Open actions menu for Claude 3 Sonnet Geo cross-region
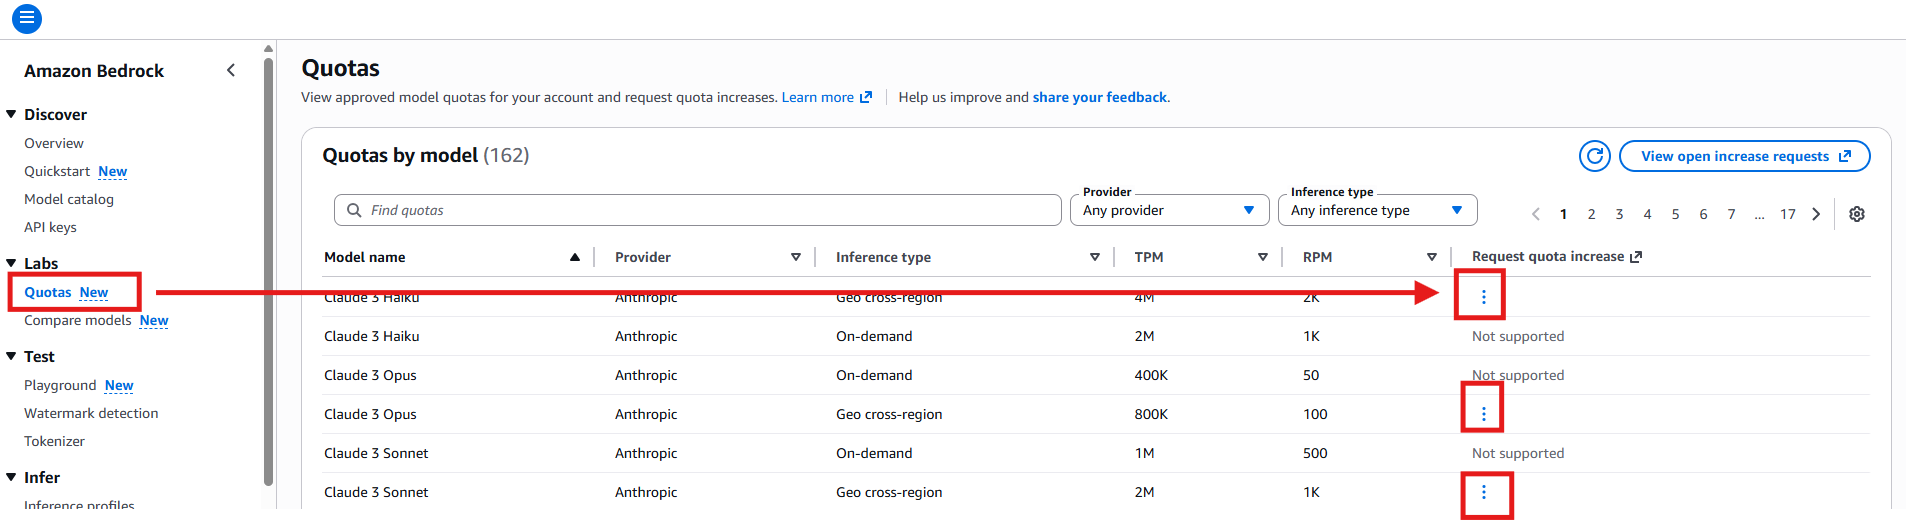 tap(1483, 492)
